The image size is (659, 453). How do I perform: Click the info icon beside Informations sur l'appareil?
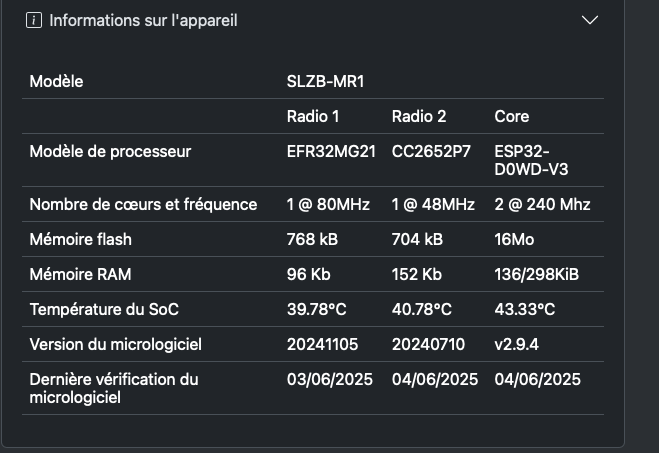click(34, 20)
